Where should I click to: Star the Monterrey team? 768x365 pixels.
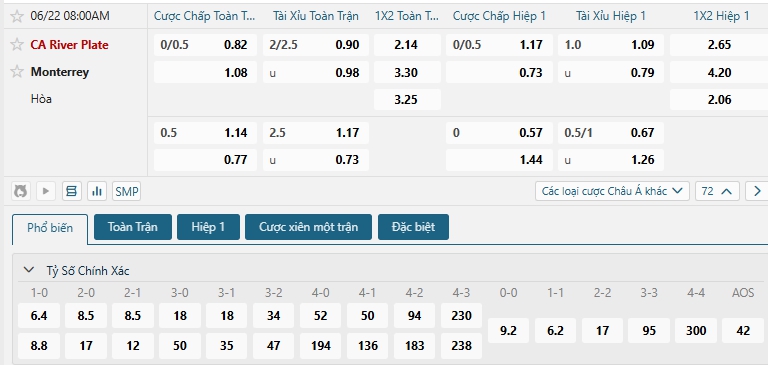(x=17, y=72)
